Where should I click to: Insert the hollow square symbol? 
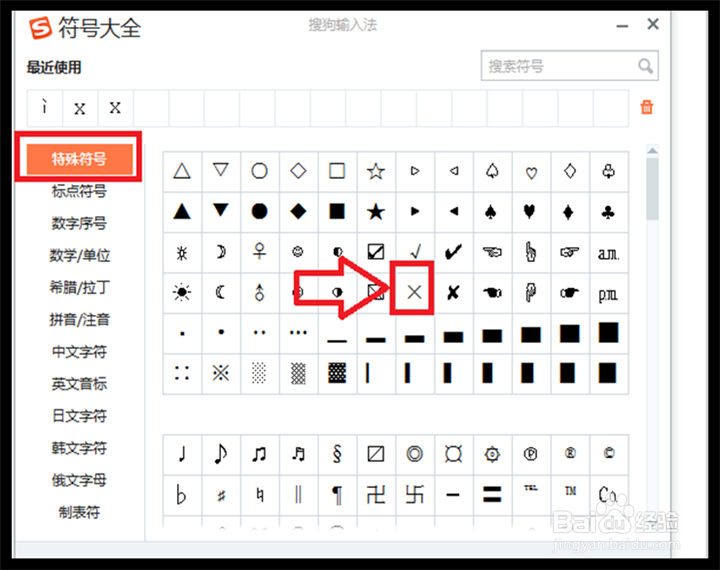337,171
